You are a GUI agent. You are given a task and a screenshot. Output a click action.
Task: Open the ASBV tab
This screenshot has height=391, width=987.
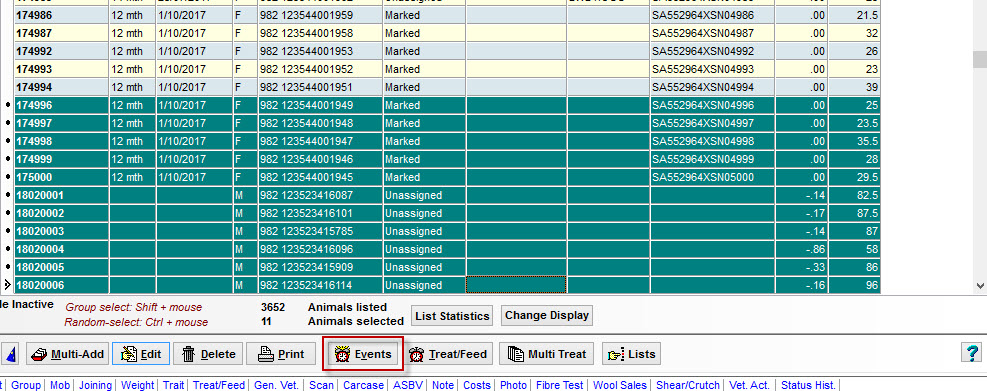409,385
